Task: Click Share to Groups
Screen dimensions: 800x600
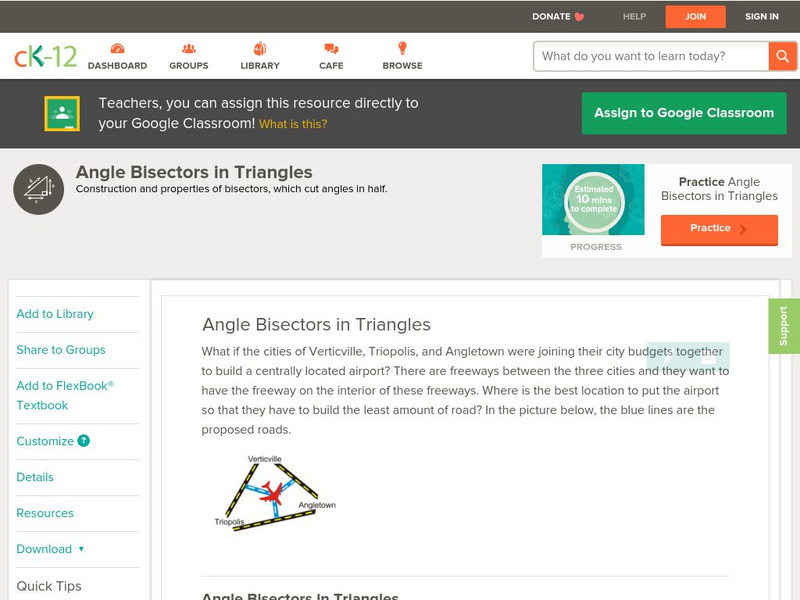Action: 61,350
